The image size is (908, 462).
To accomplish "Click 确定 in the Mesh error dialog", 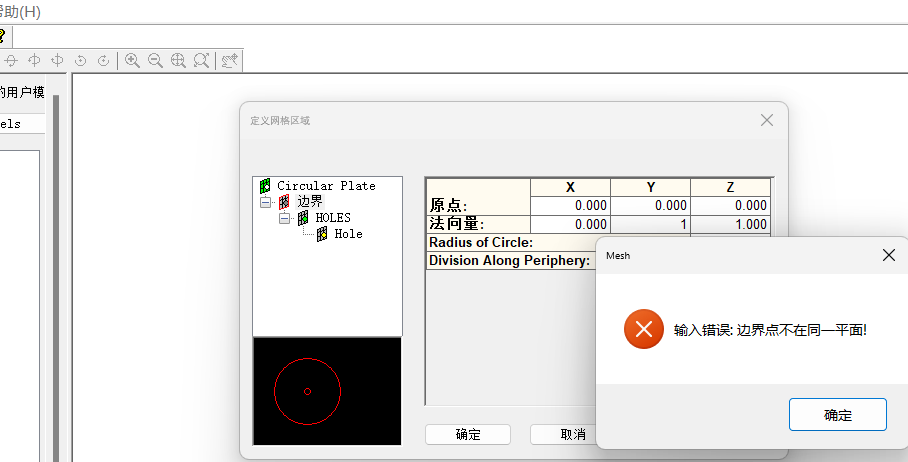I will click(837, 415).
